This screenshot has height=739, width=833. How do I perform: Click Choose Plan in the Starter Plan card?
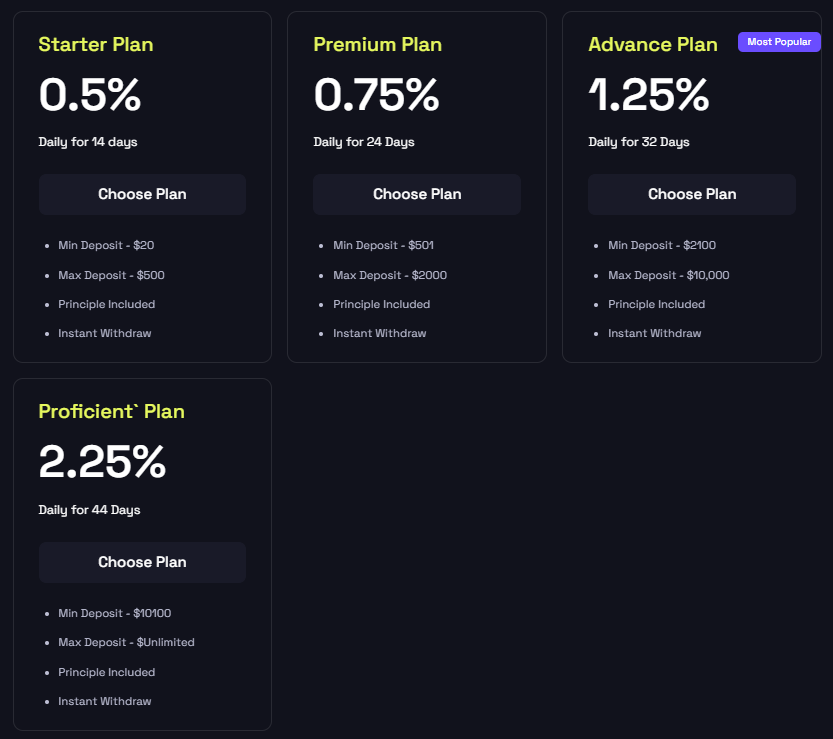coord(142,194)
